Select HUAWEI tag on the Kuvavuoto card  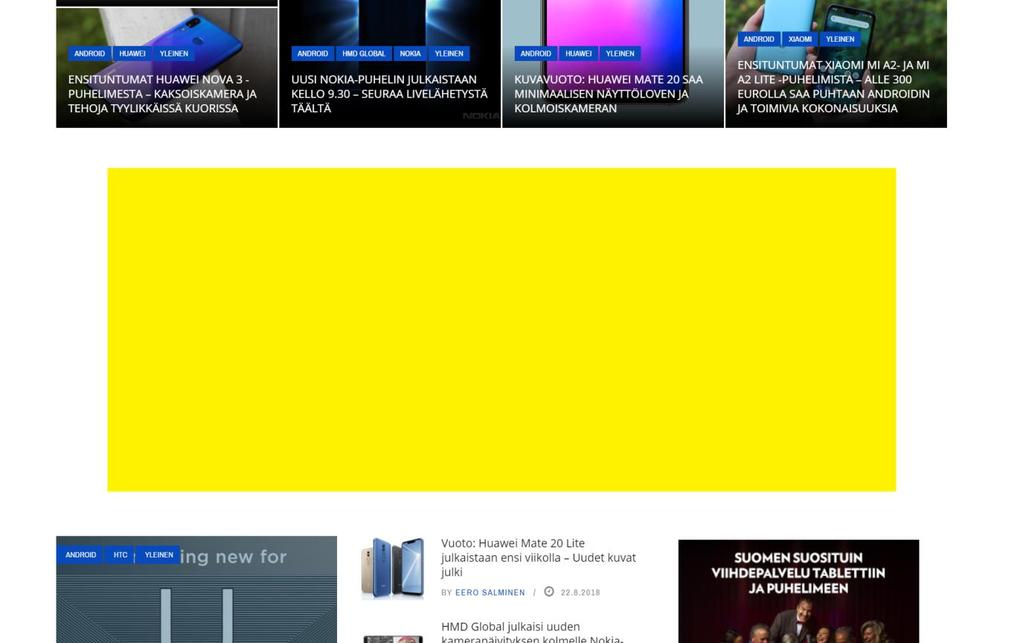pos(579,53)
